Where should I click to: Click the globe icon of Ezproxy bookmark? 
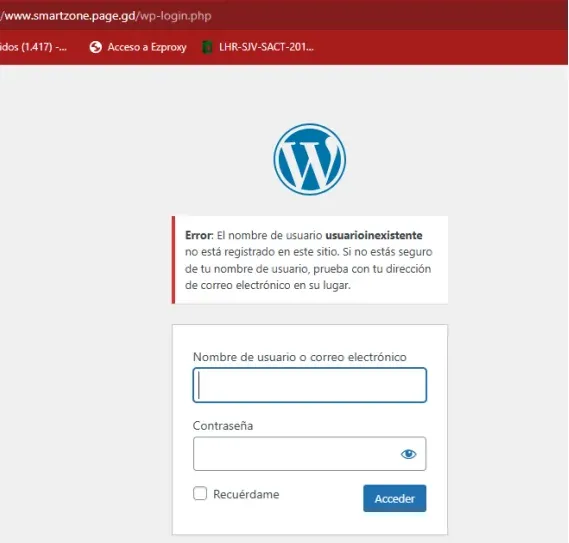pyautogui.click(x=95, y=47)
